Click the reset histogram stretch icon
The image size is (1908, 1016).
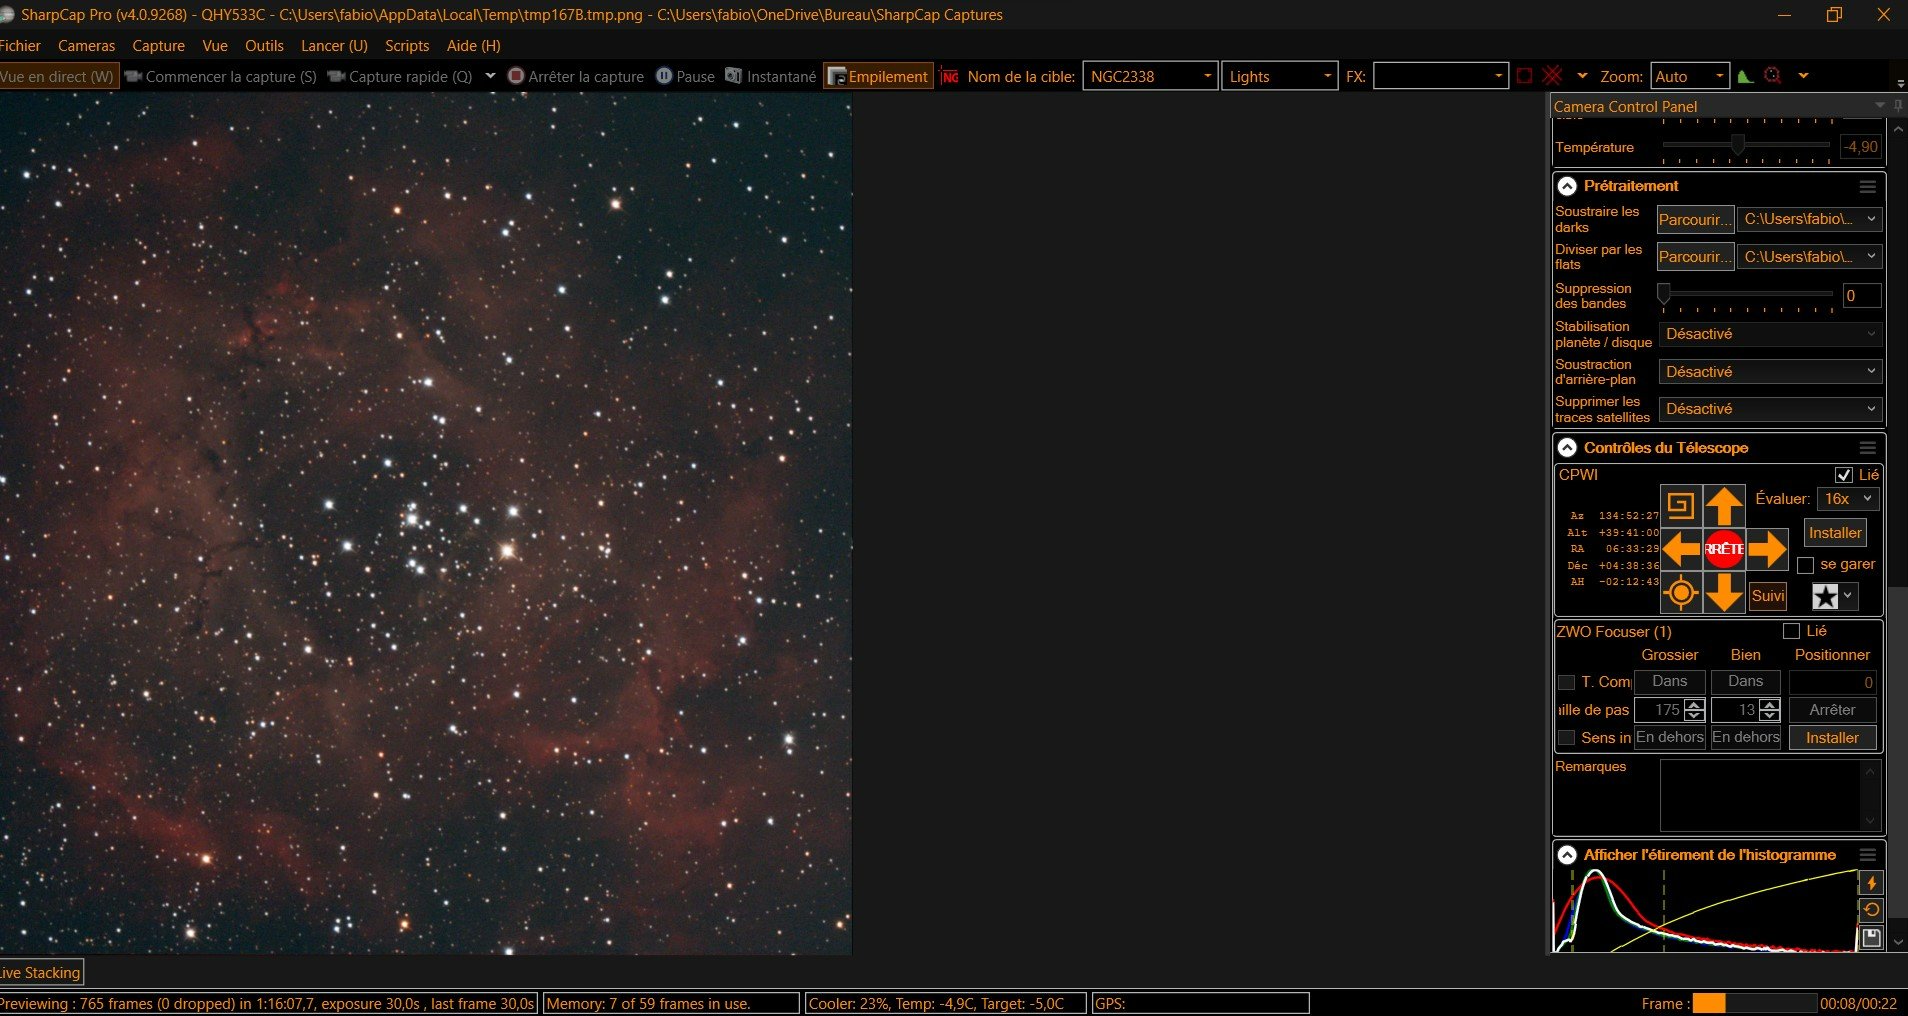[1871, 910]
